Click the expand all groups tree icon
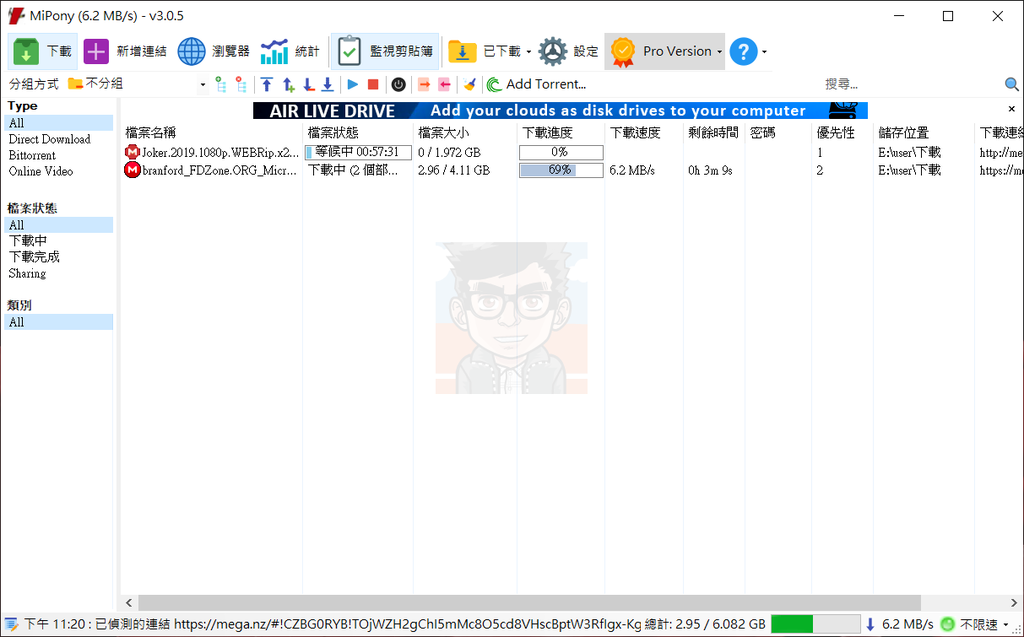 [x=221, y=84]
